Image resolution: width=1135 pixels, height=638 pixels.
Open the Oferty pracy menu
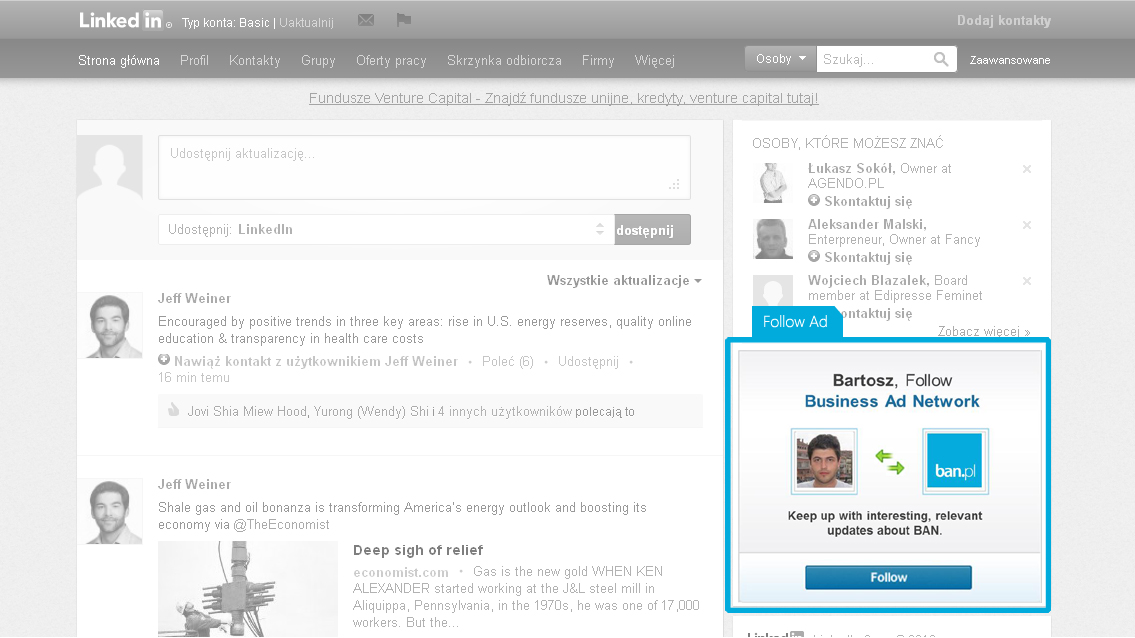[391, 60]
